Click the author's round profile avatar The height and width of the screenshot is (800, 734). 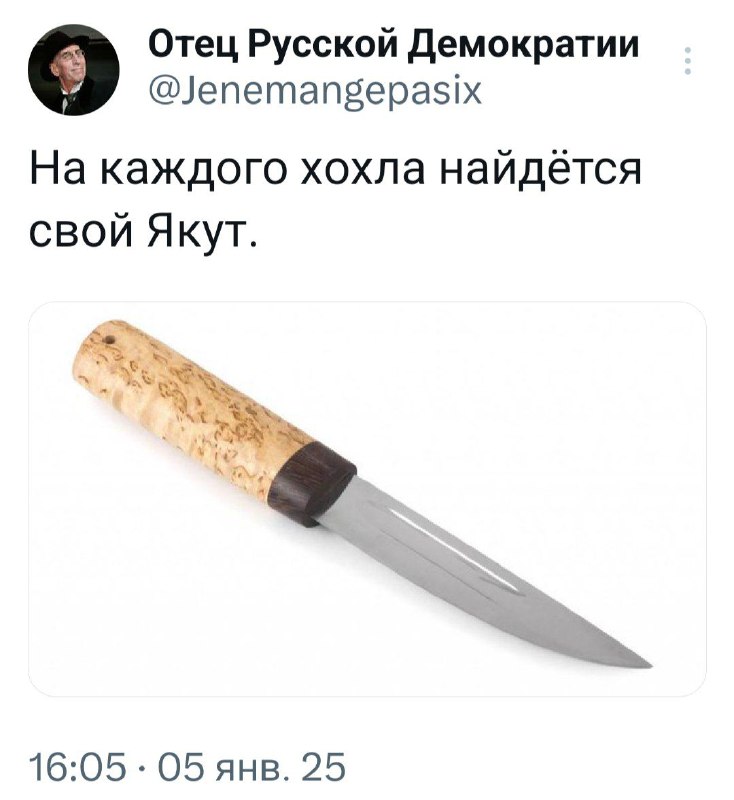pos(73,69)
